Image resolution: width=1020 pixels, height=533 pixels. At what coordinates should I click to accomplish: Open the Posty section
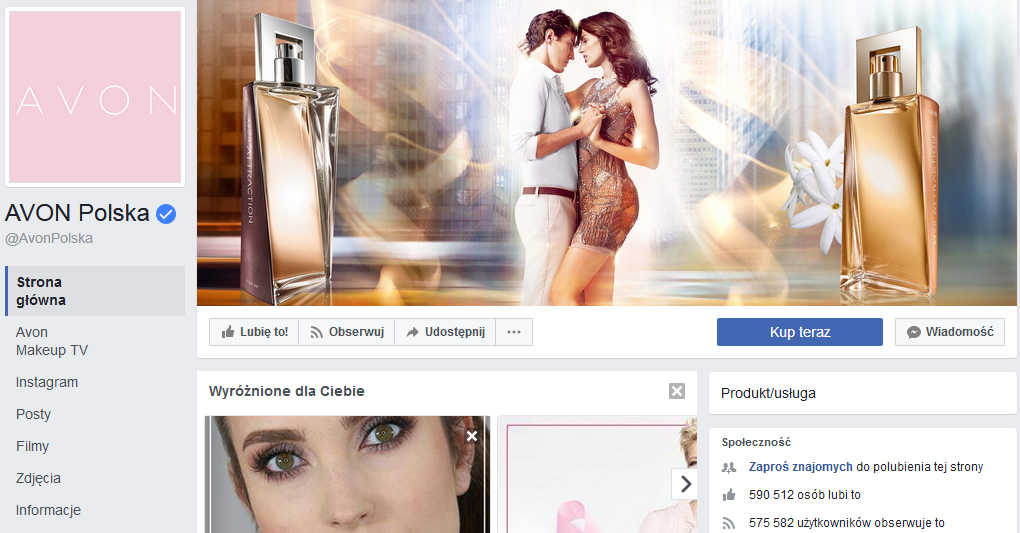33,414
